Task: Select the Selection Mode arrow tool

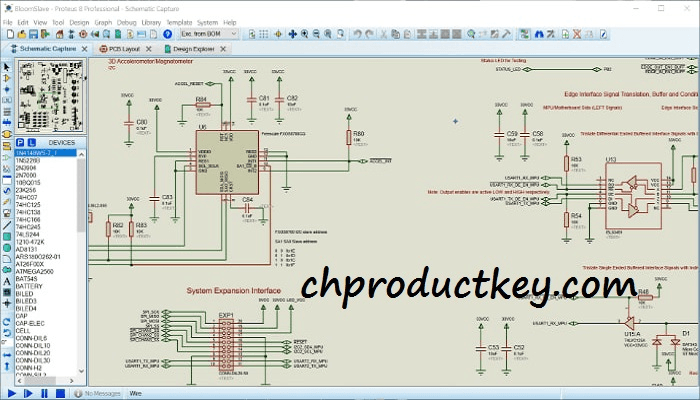Action: (x=7, y=67)
